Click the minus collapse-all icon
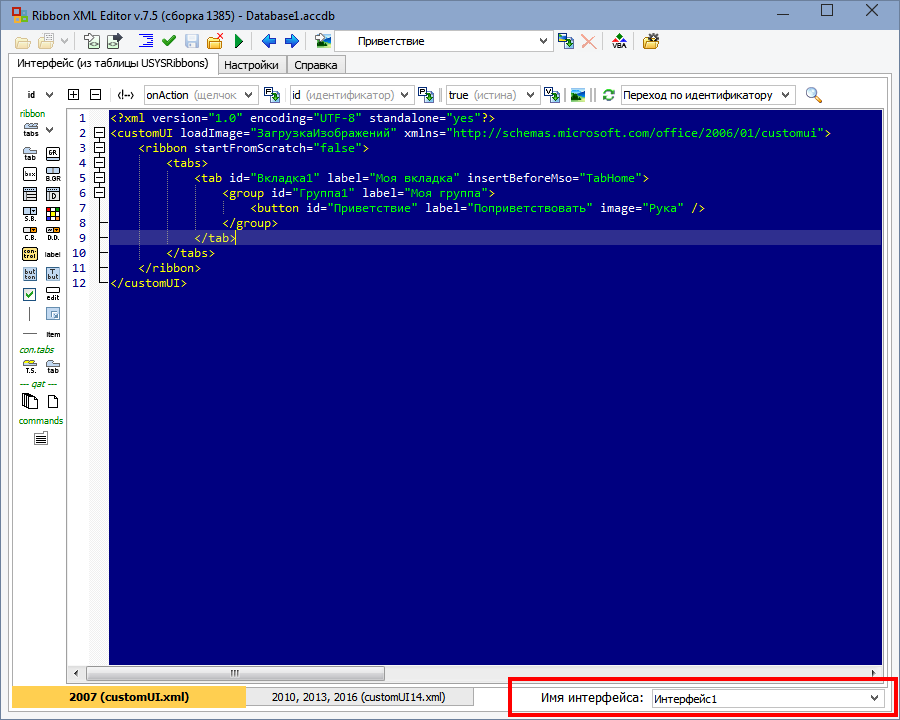Viewport: 900px width, 720px height. 96,95
